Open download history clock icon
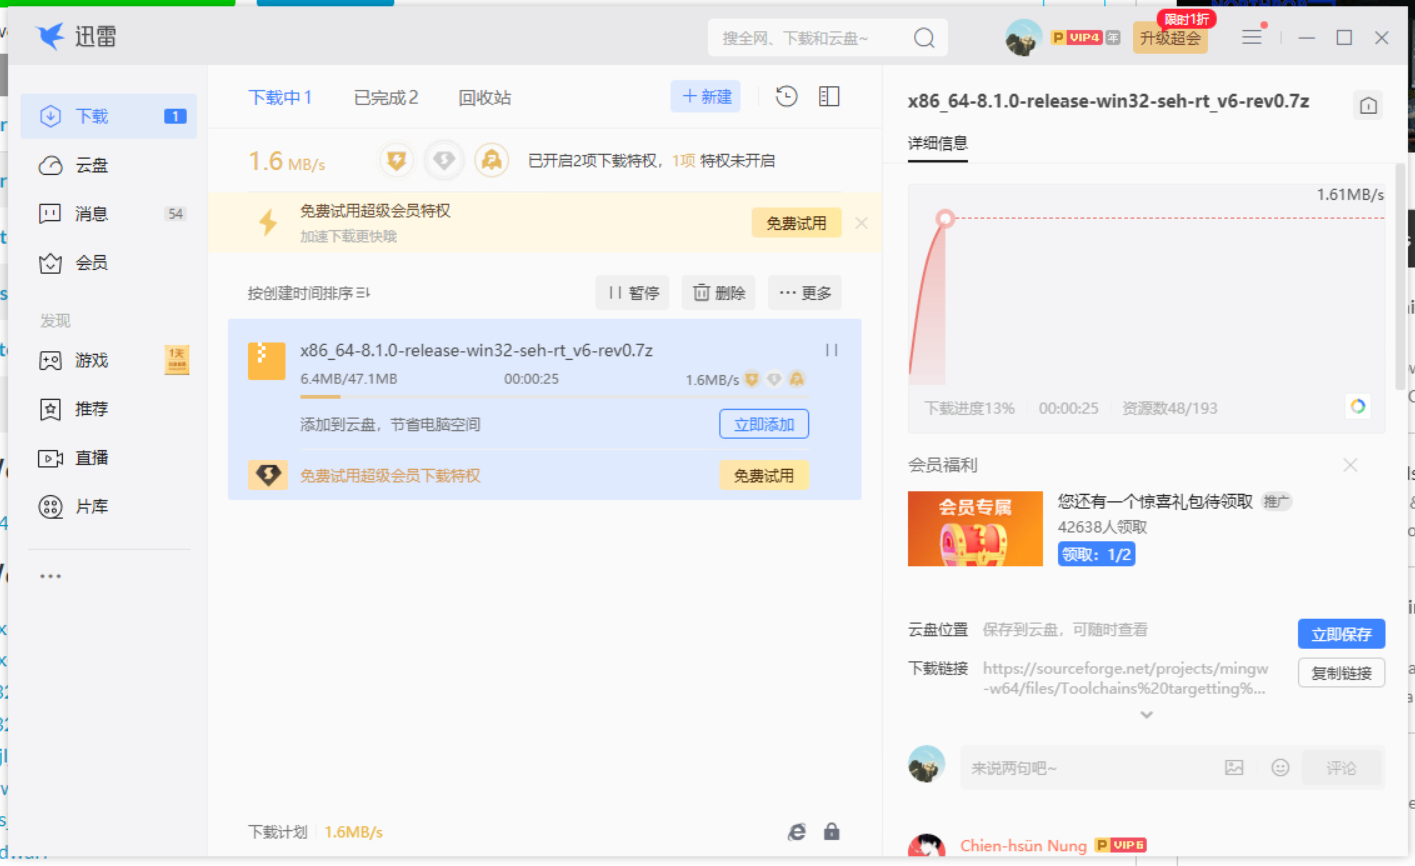Screen dimensions: 1415x866 787,96
